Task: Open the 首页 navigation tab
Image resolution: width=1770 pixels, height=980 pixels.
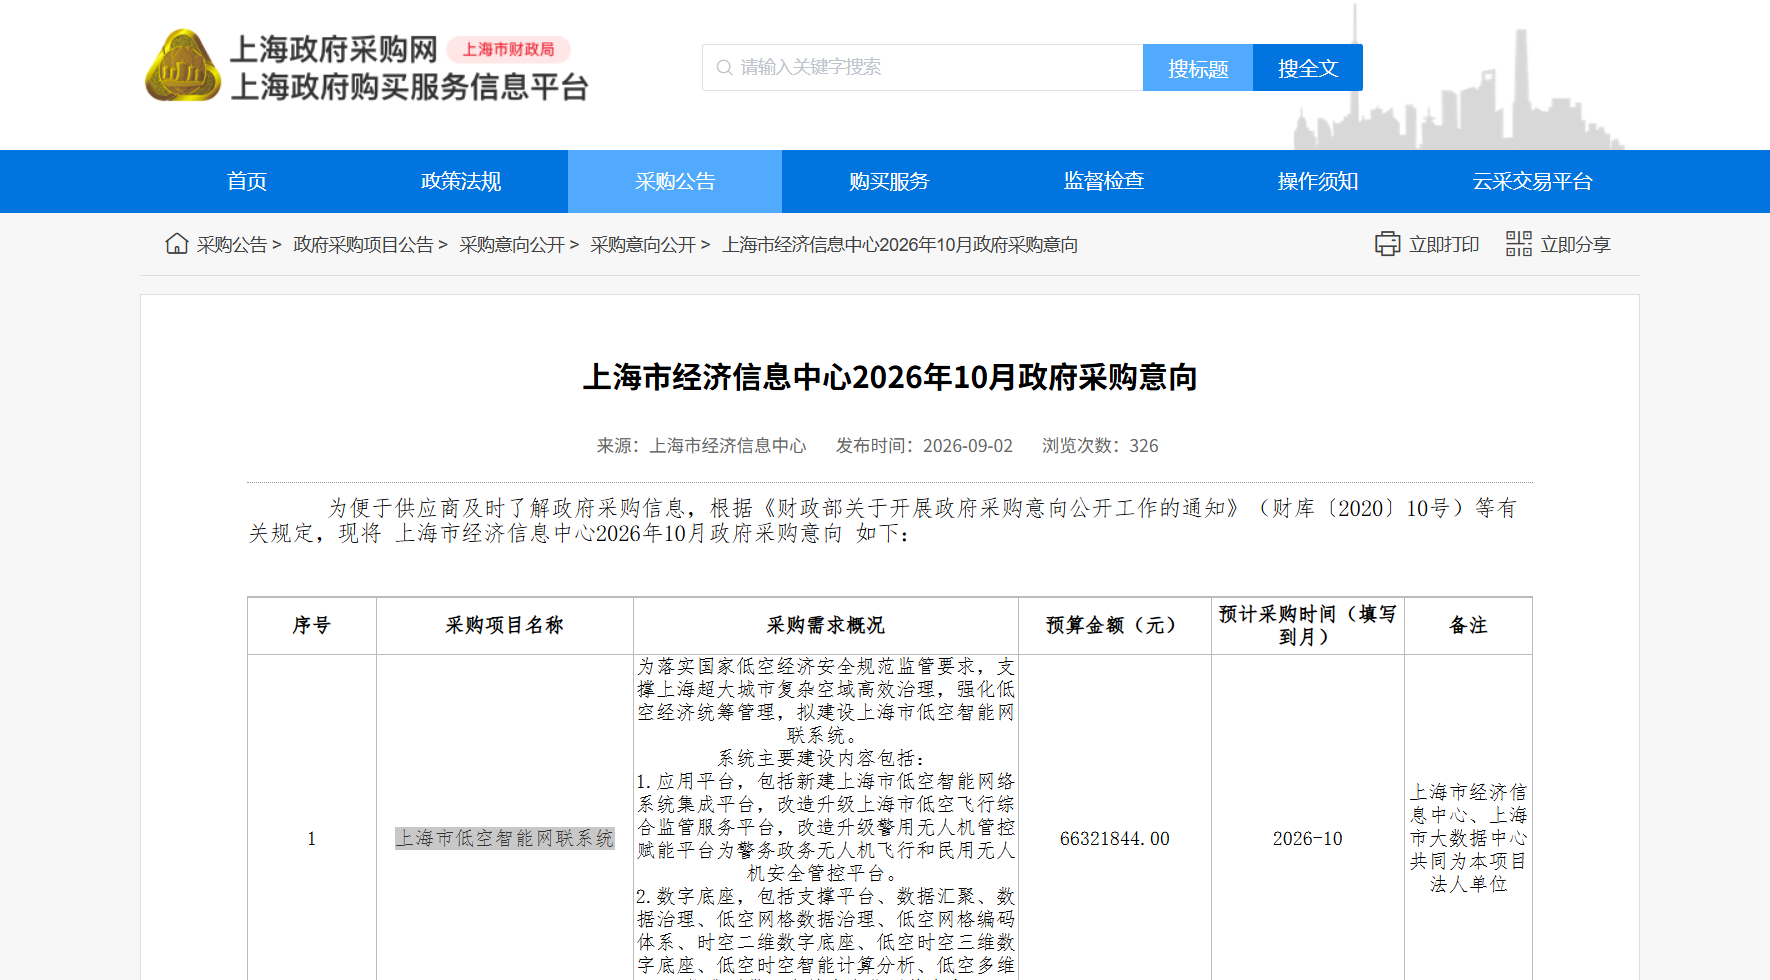Action: [247, 181]
